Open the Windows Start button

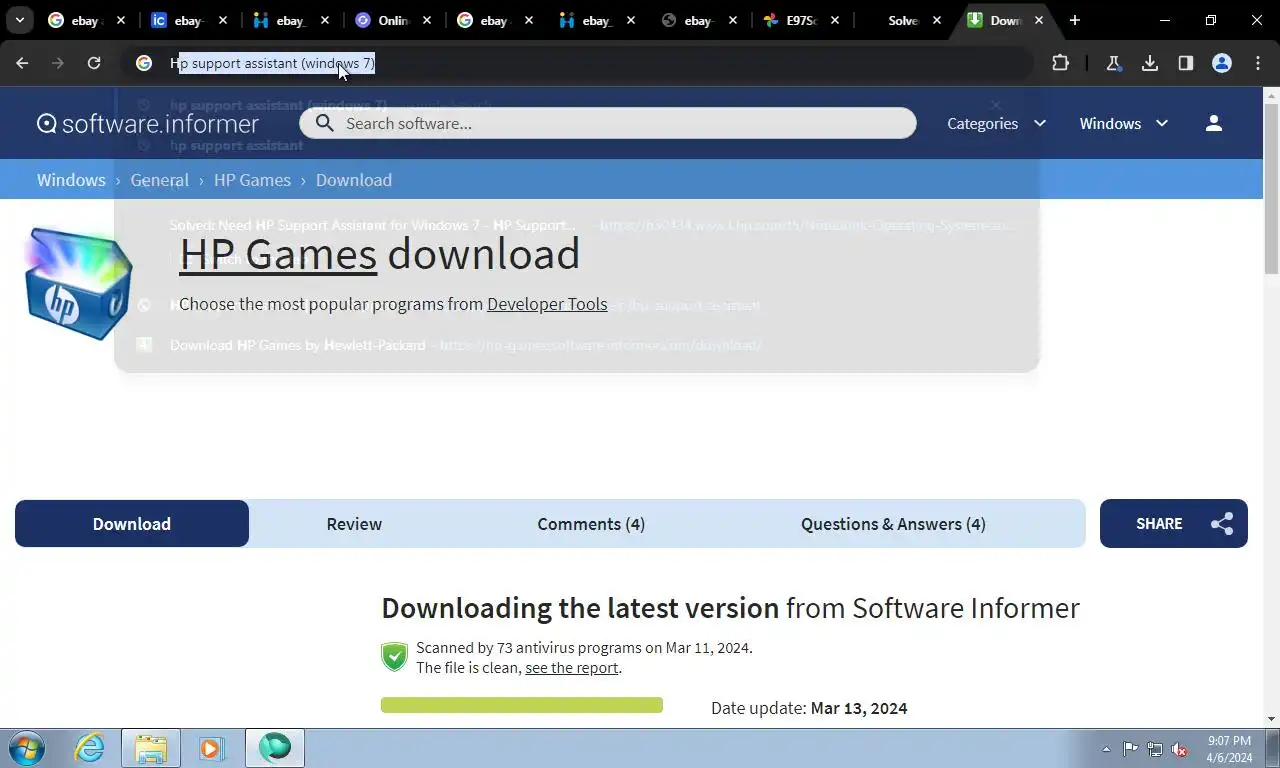(x=27, y=748)
